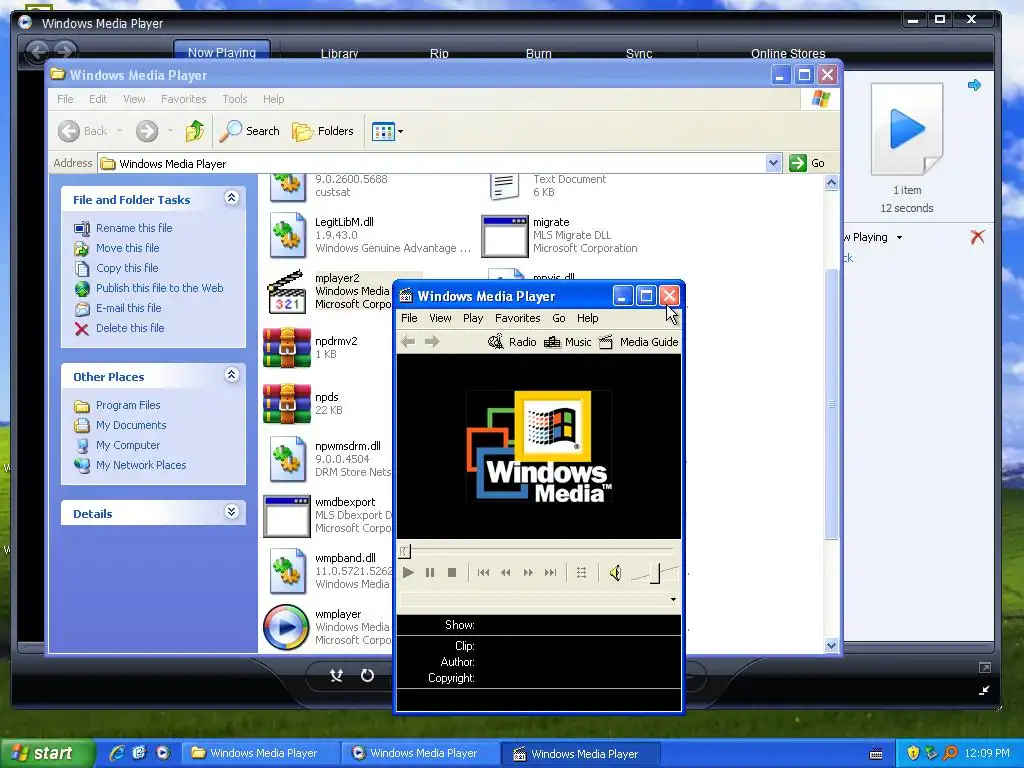Image resolution: width=1024 pixels, height=768 pixels.
Task: Open the Radio guide in small player
Action: pos(513,342)
